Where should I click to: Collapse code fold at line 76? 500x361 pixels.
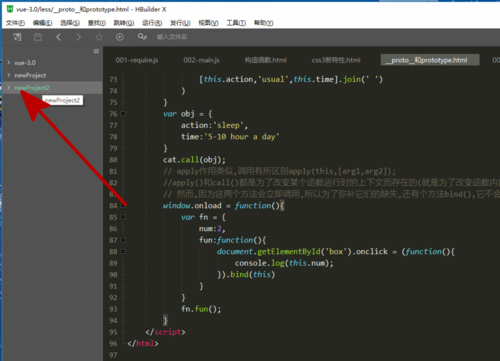(123, 114)
